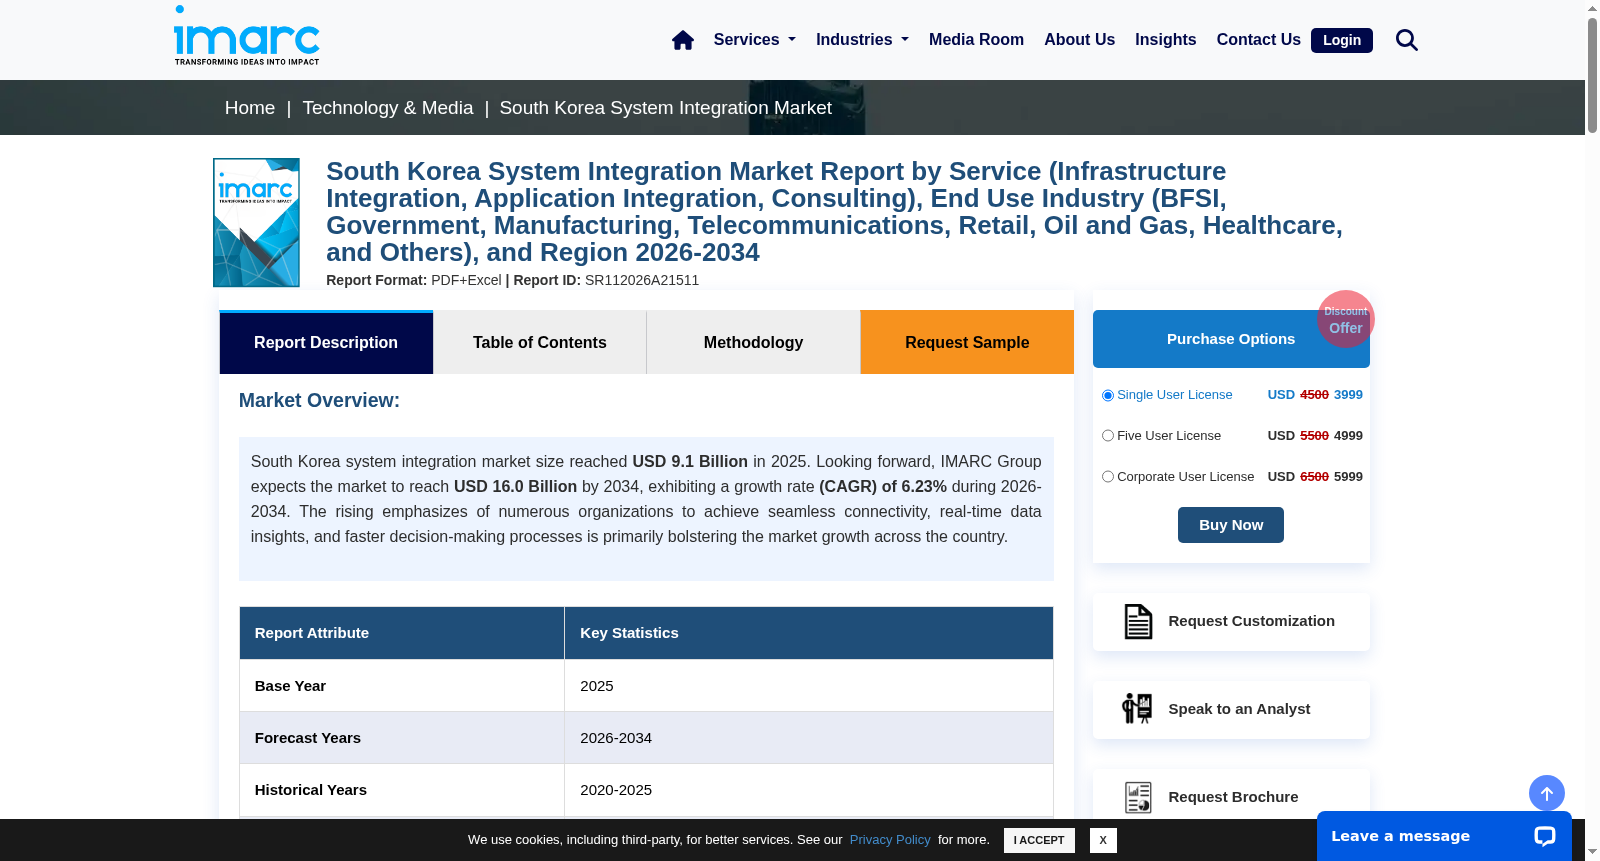Click the Historical Years row label
1600x861 pixels.
[x=311, y=790]
